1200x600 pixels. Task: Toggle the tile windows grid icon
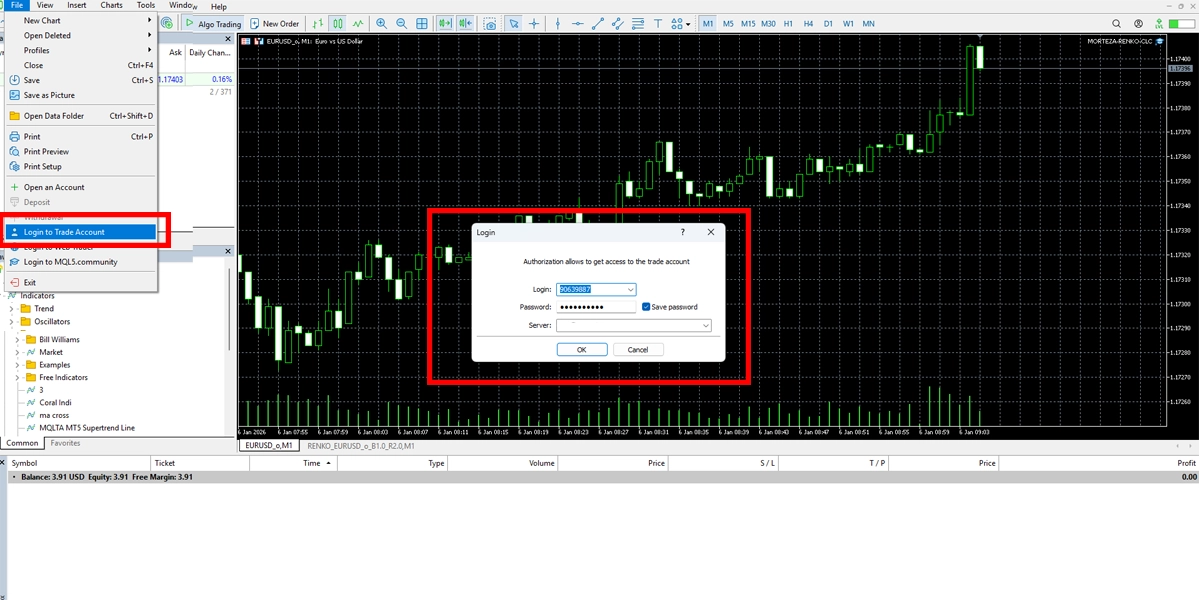coord(422,23)
